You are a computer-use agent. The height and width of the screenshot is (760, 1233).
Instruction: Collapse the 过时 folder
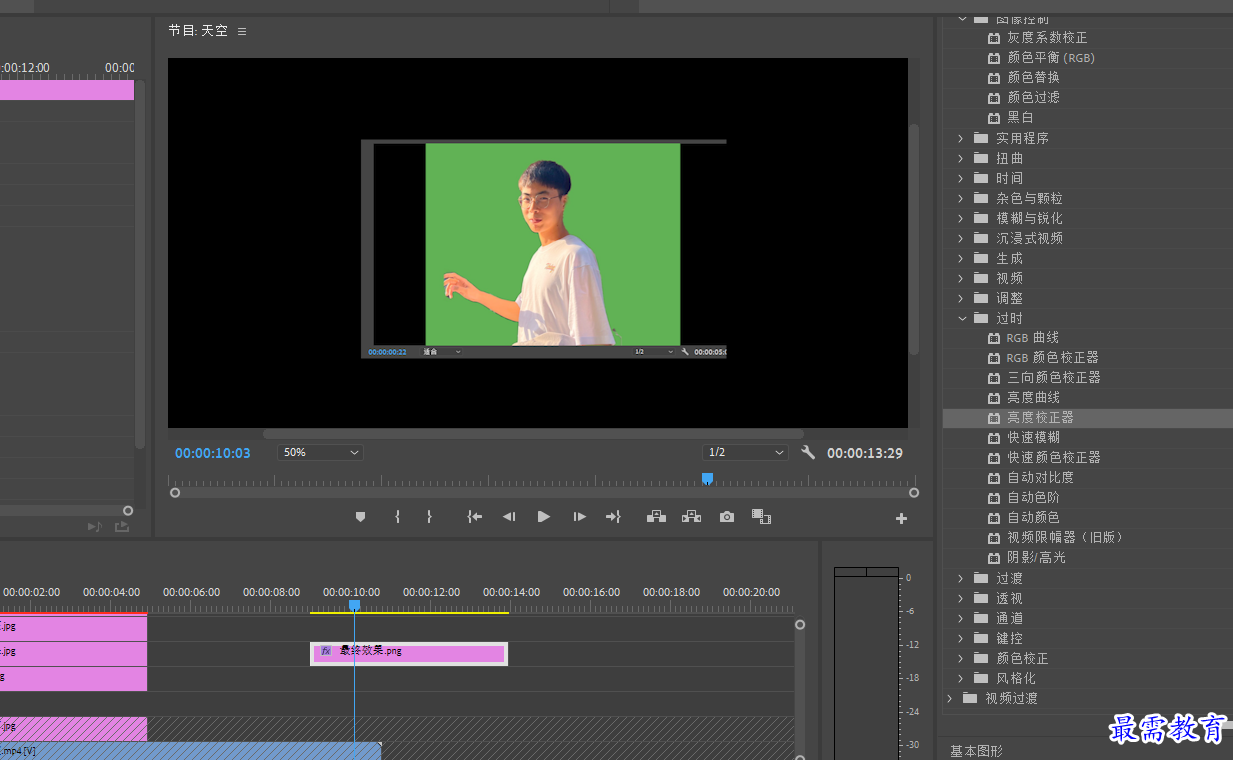coord(962,318)
